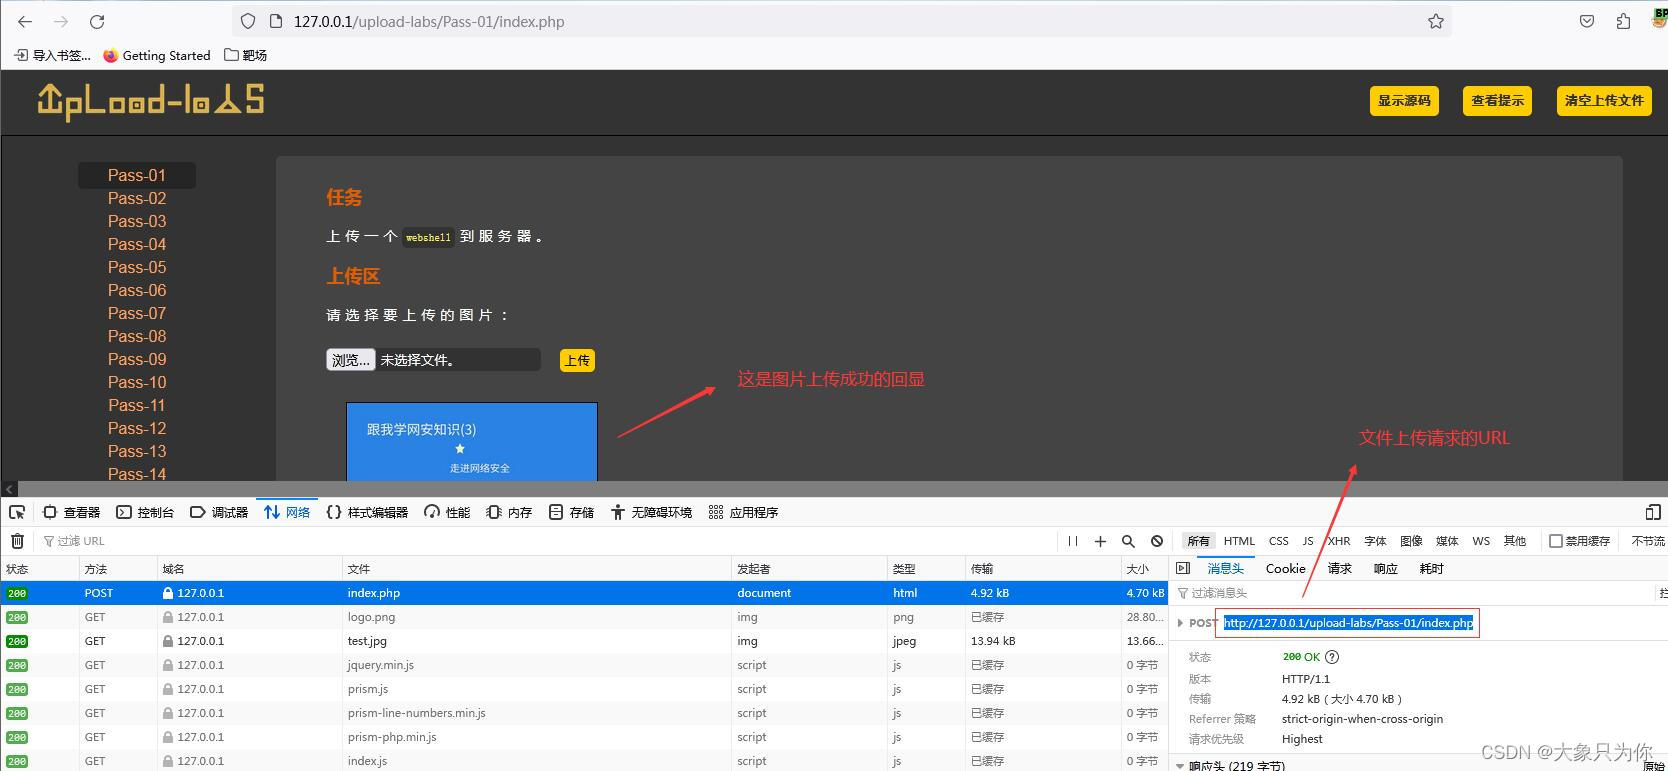Select the test.jpg request row
This screenshot has width=1668, height=771.
[584, 641]
